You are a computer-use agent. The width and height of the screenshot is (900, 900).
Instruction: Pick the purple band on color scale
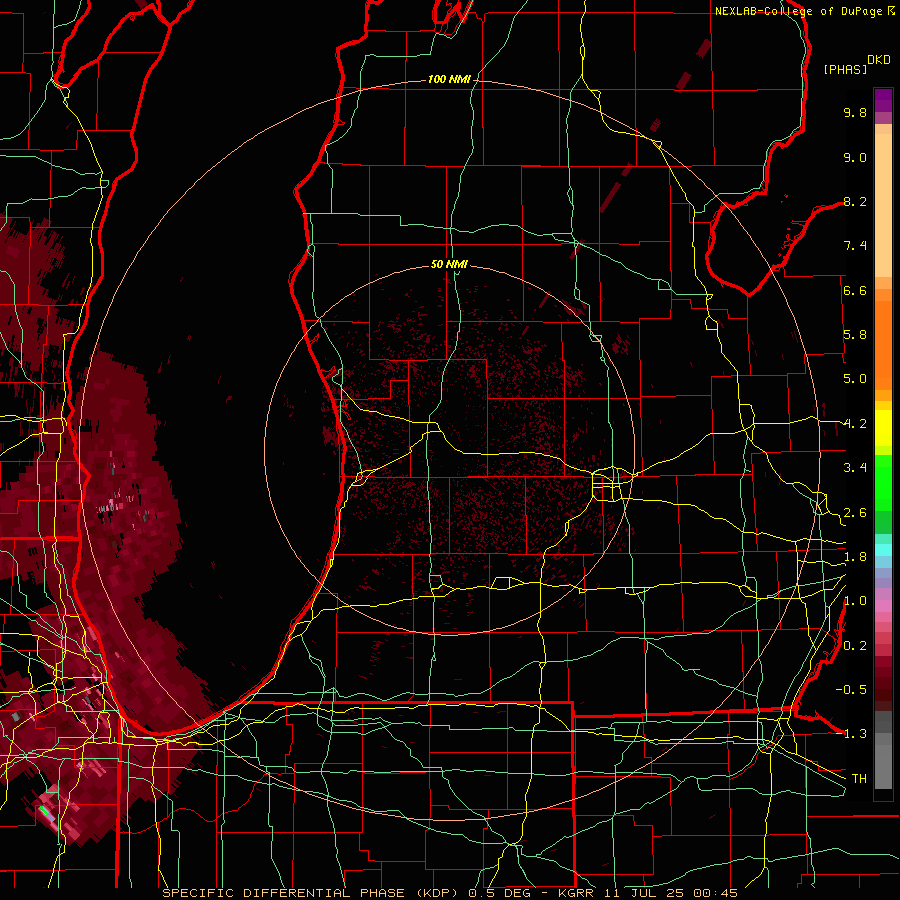tap(883, 100)
